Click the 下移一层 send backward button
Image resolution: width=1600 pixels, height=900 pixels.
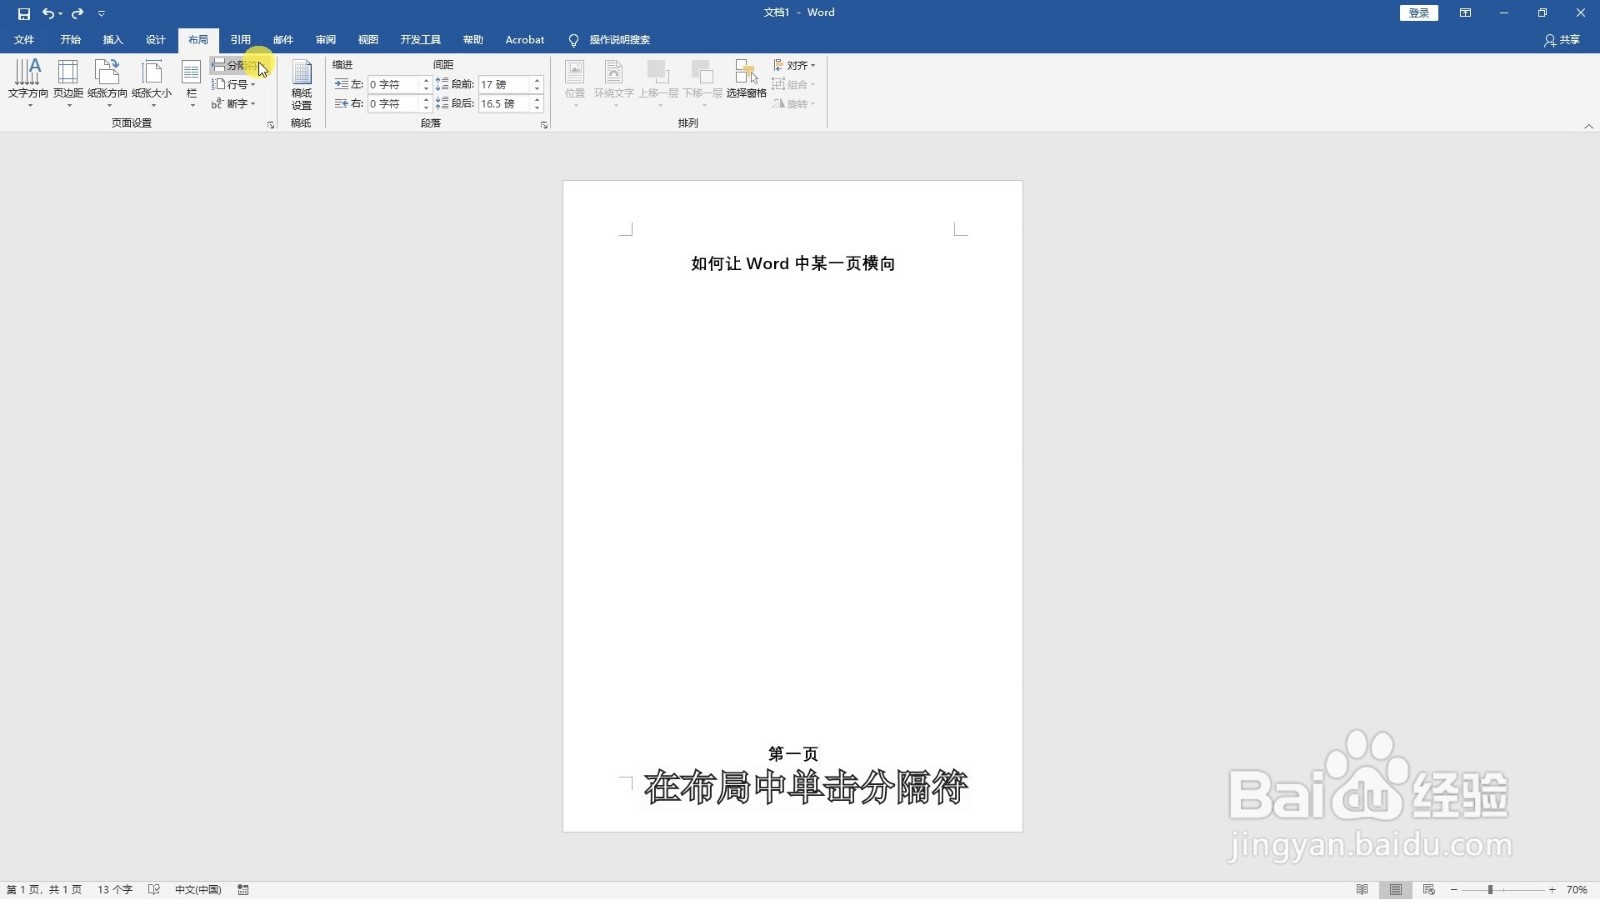(702, 82)
